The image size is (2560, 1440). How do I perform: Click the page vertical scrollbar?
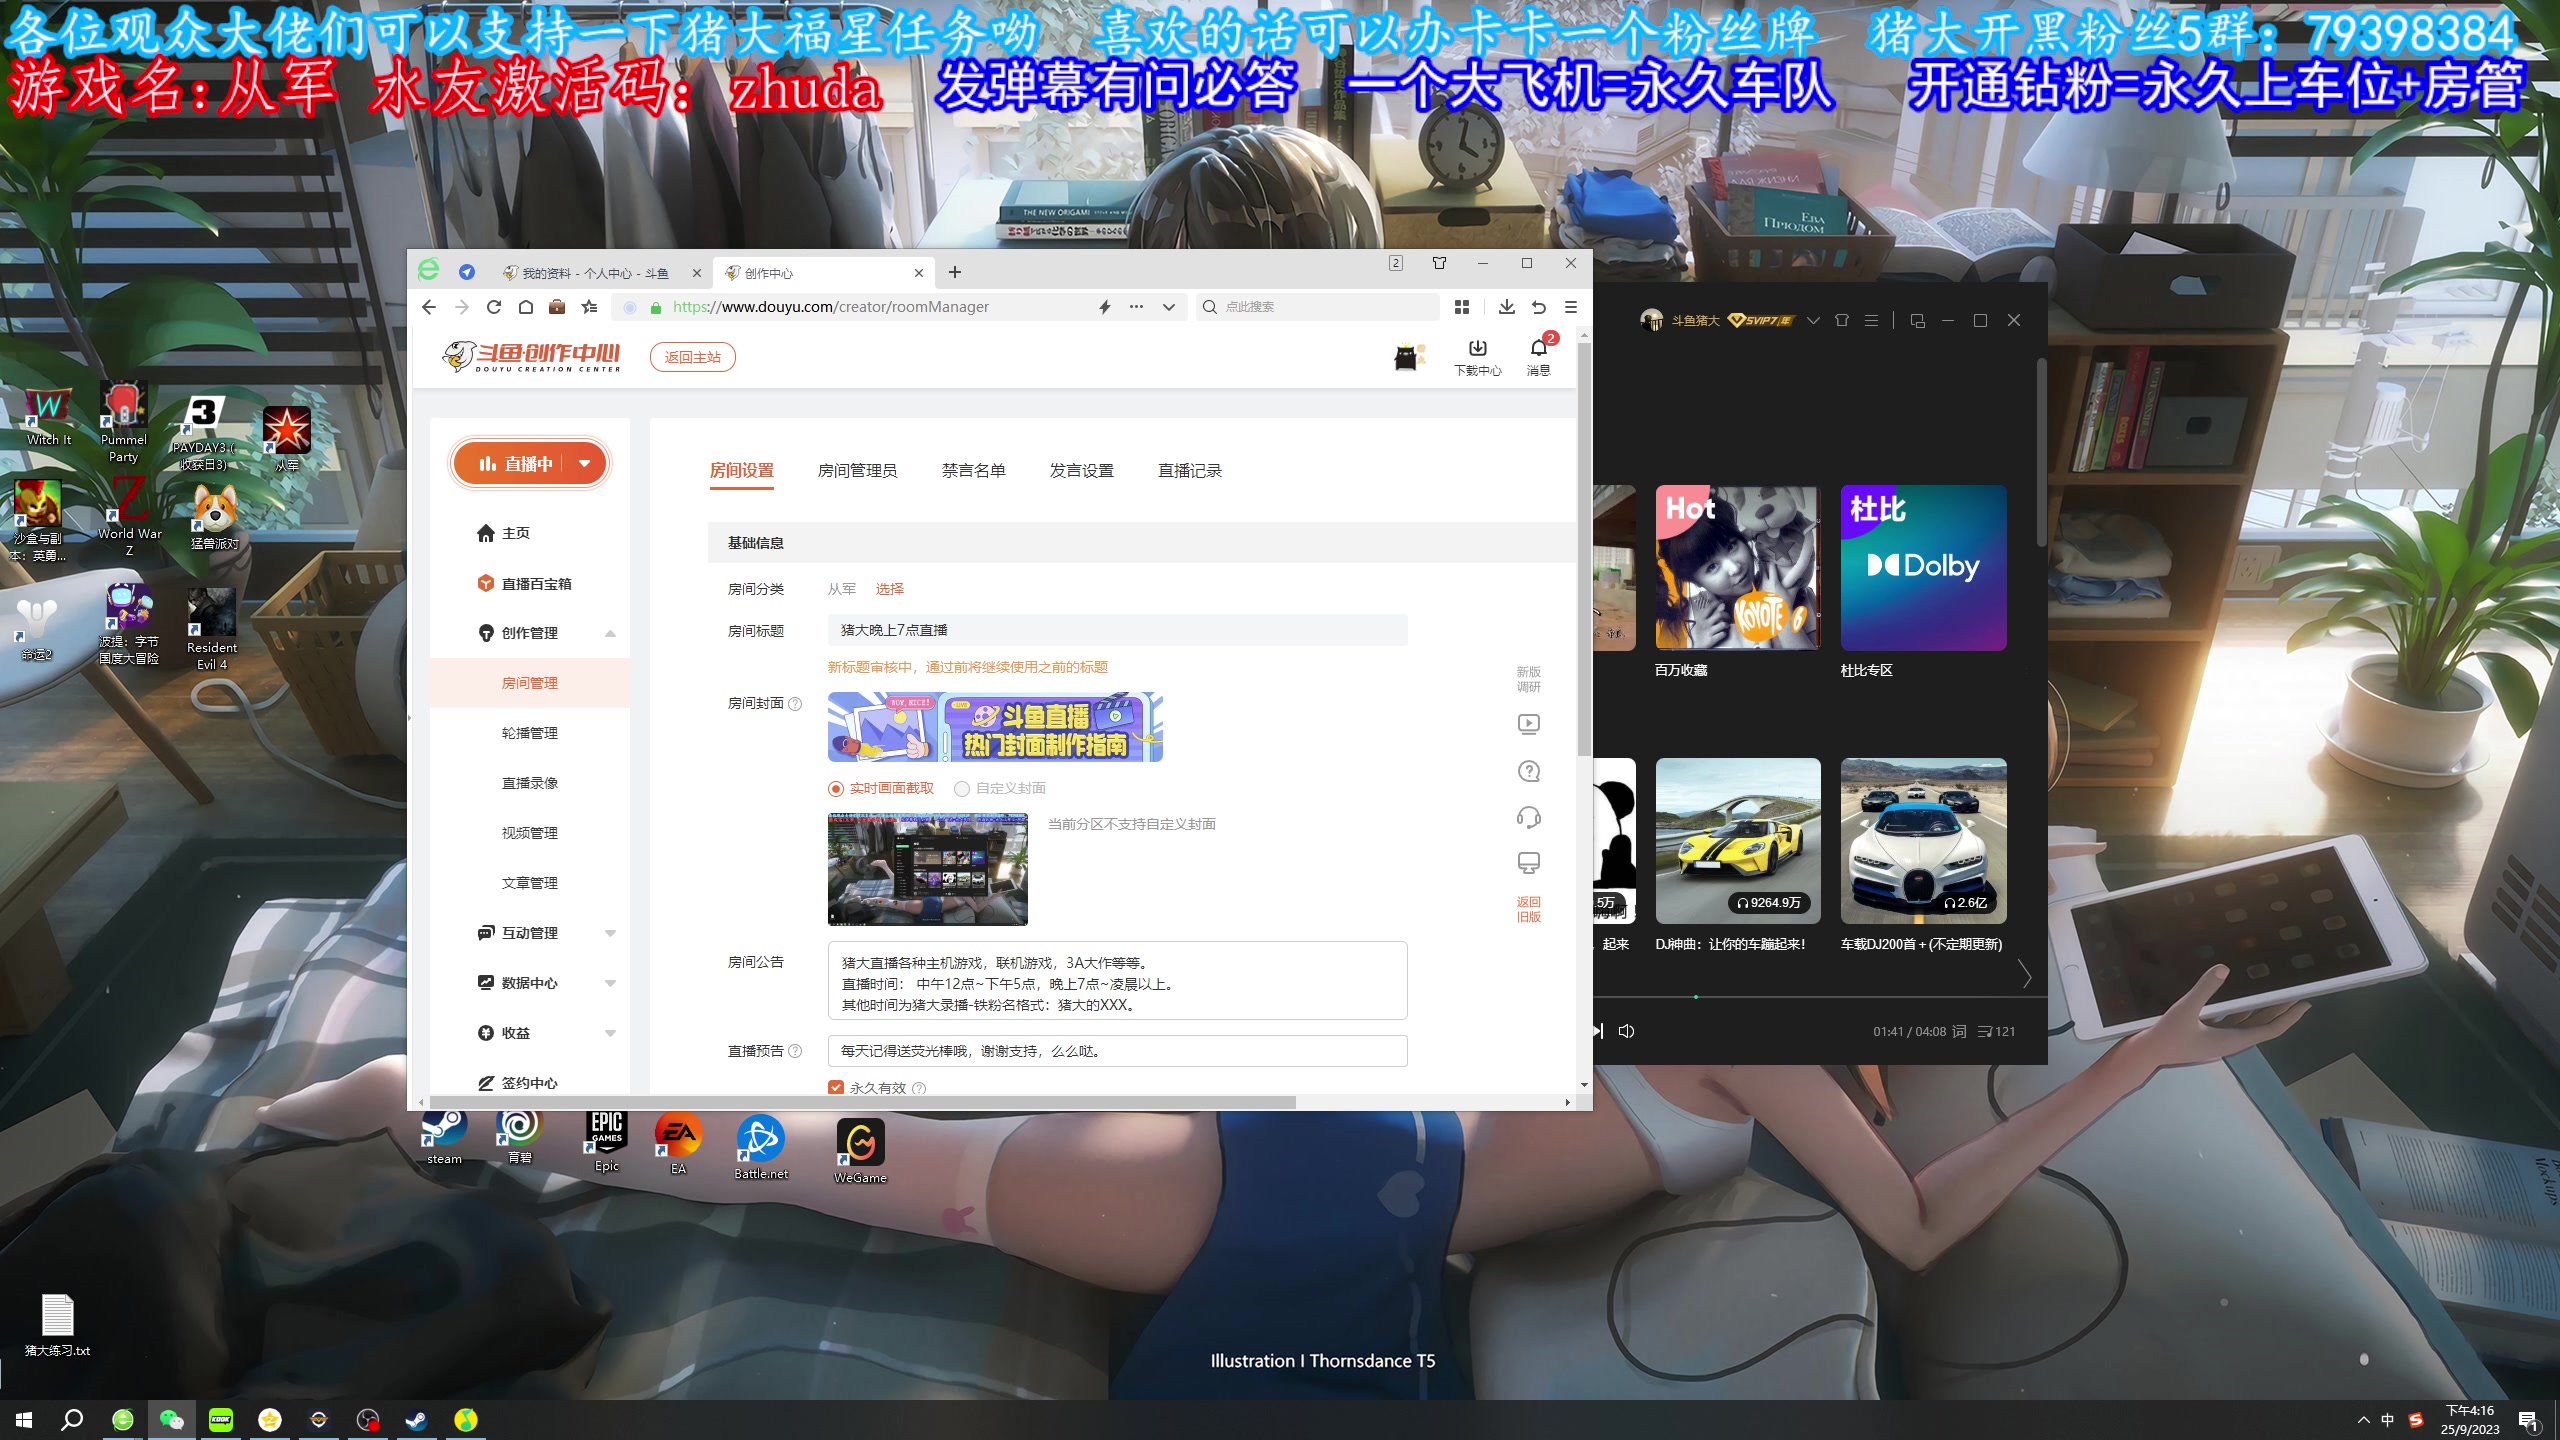1584,548
